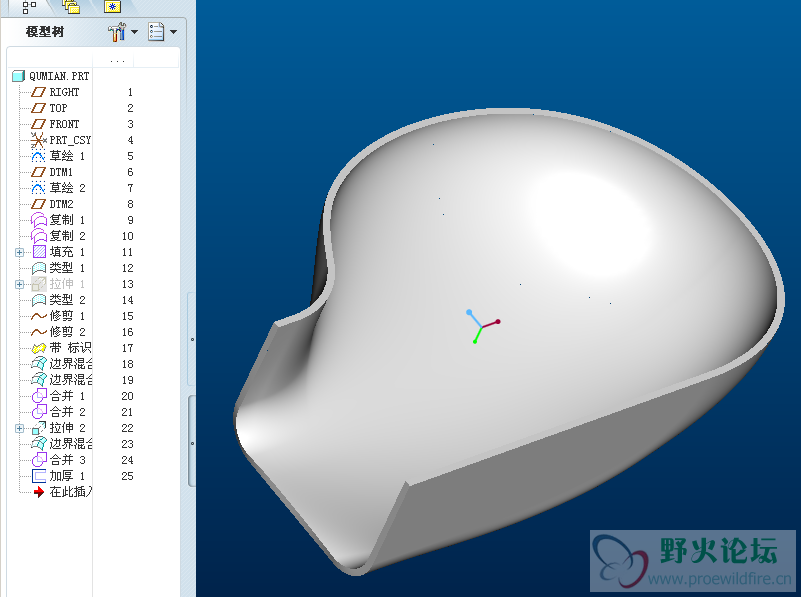Screen dimensions: 801x597
Task: Select the TOP datum plane icon
Action: coord(38,108)
